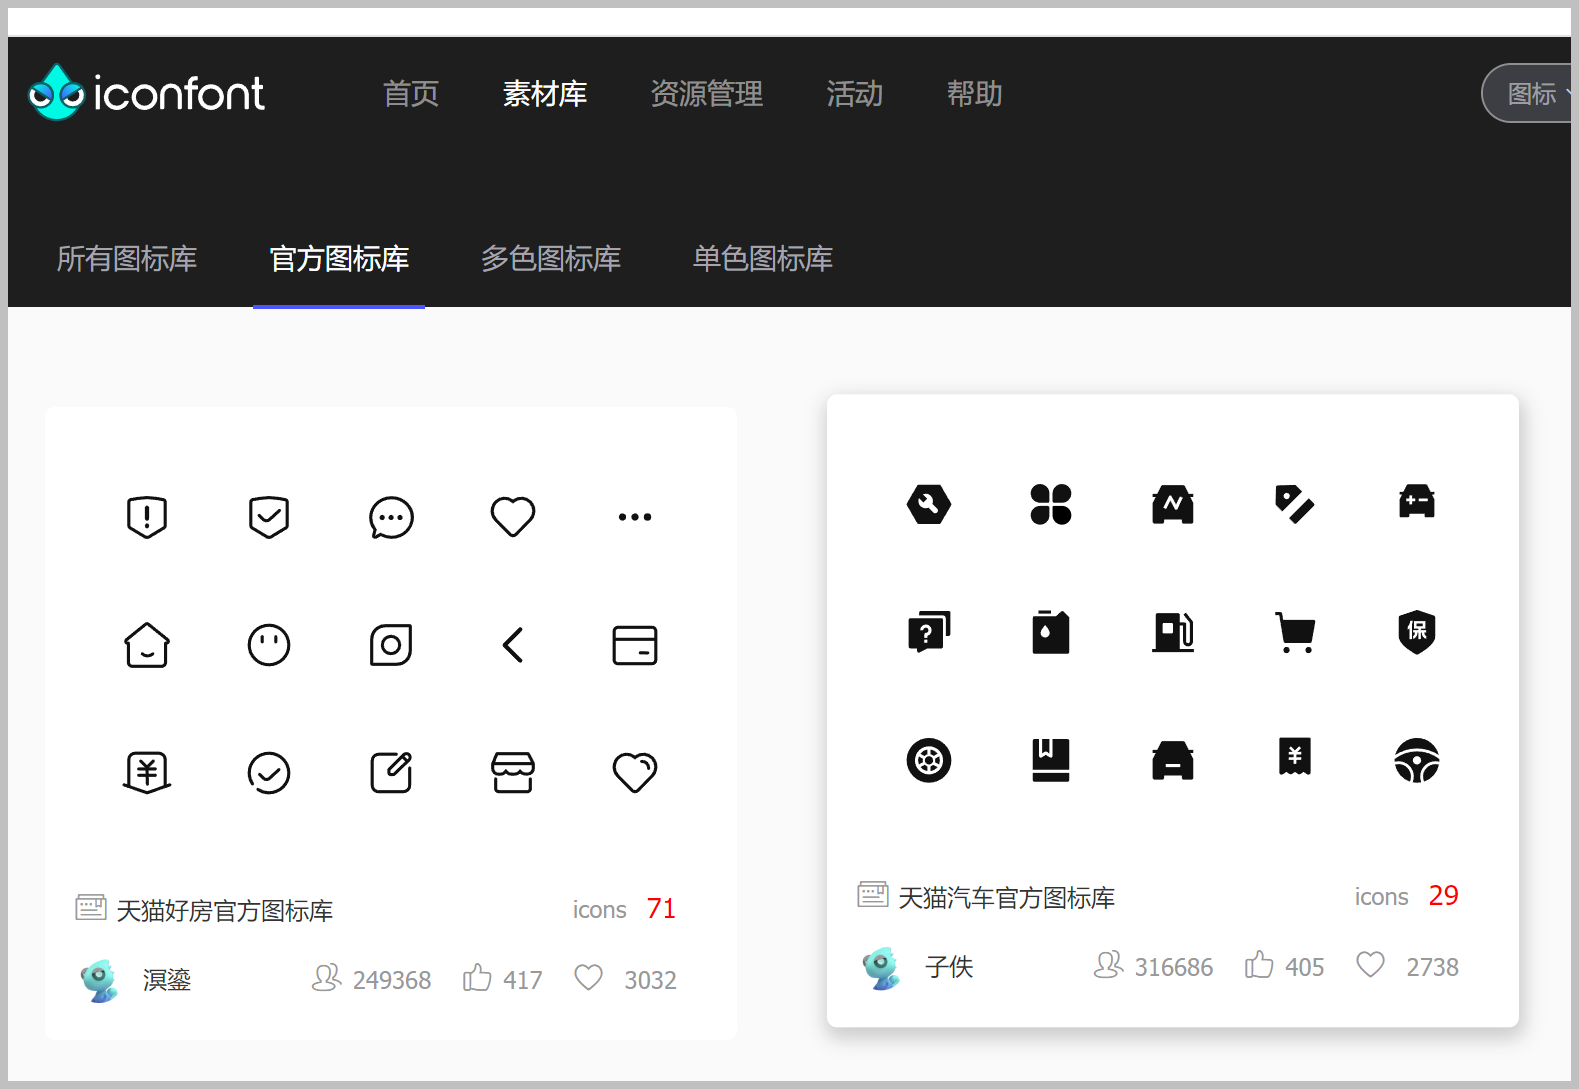Open the 资源管理 navigation item
This screenshot has width=1579, height=1089.
point(707,94)
